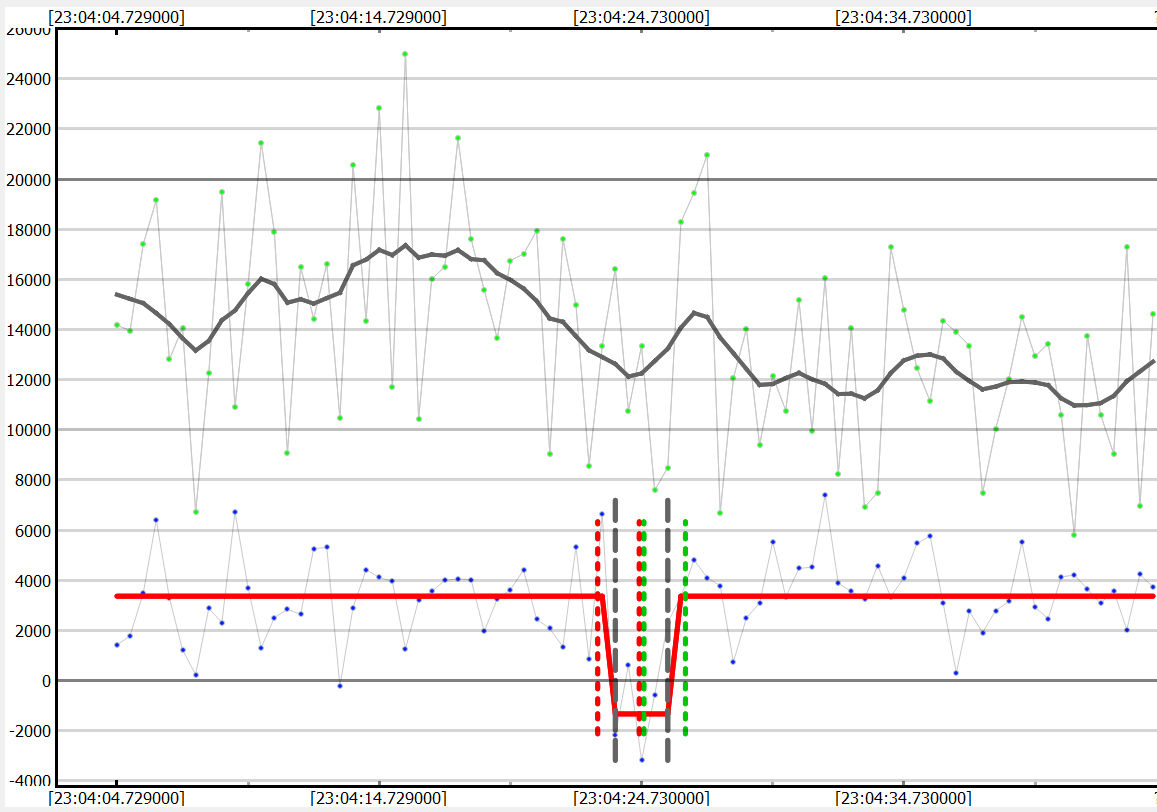Screen dimensions: 1157x812
Task: Click the flat red segment at the dip's bottom
Action: [641, 714]
